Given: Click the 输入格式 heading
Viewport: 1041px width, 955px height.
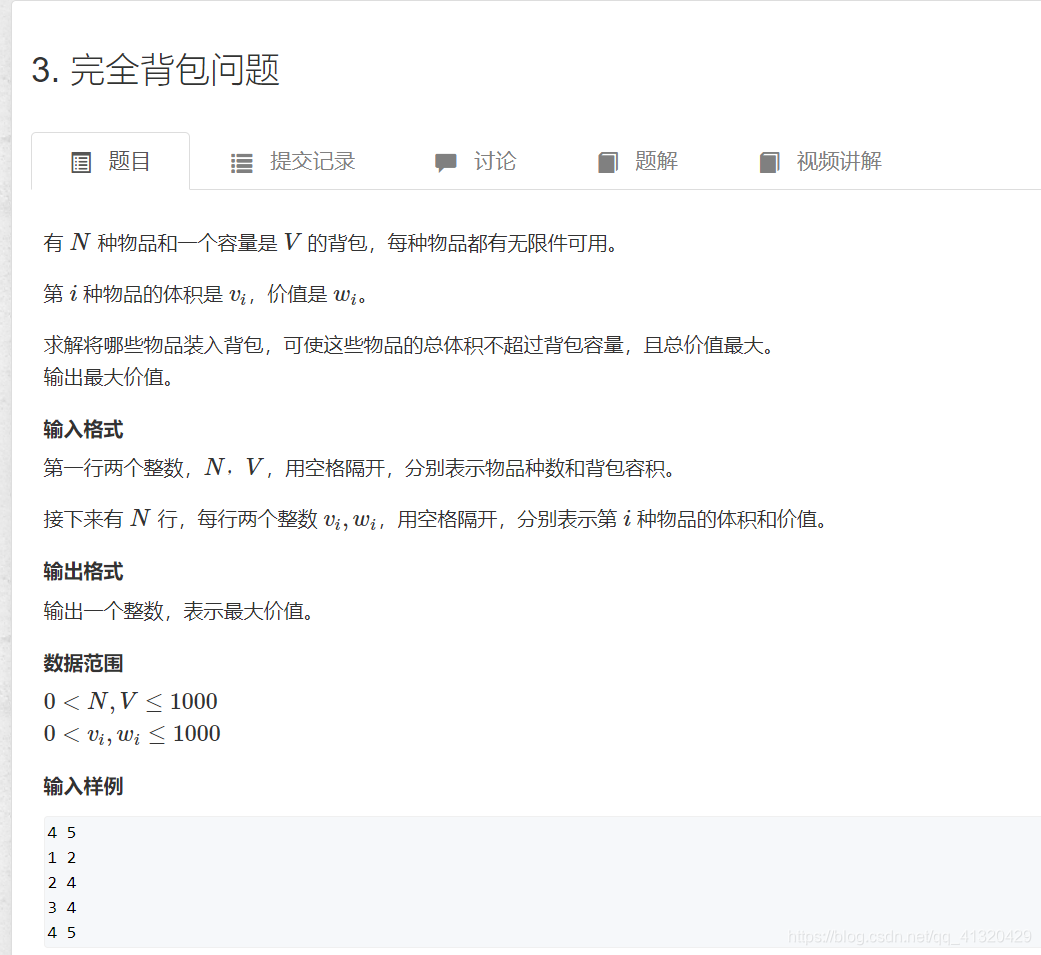Looking at the screenshot, I should point(83,430).
